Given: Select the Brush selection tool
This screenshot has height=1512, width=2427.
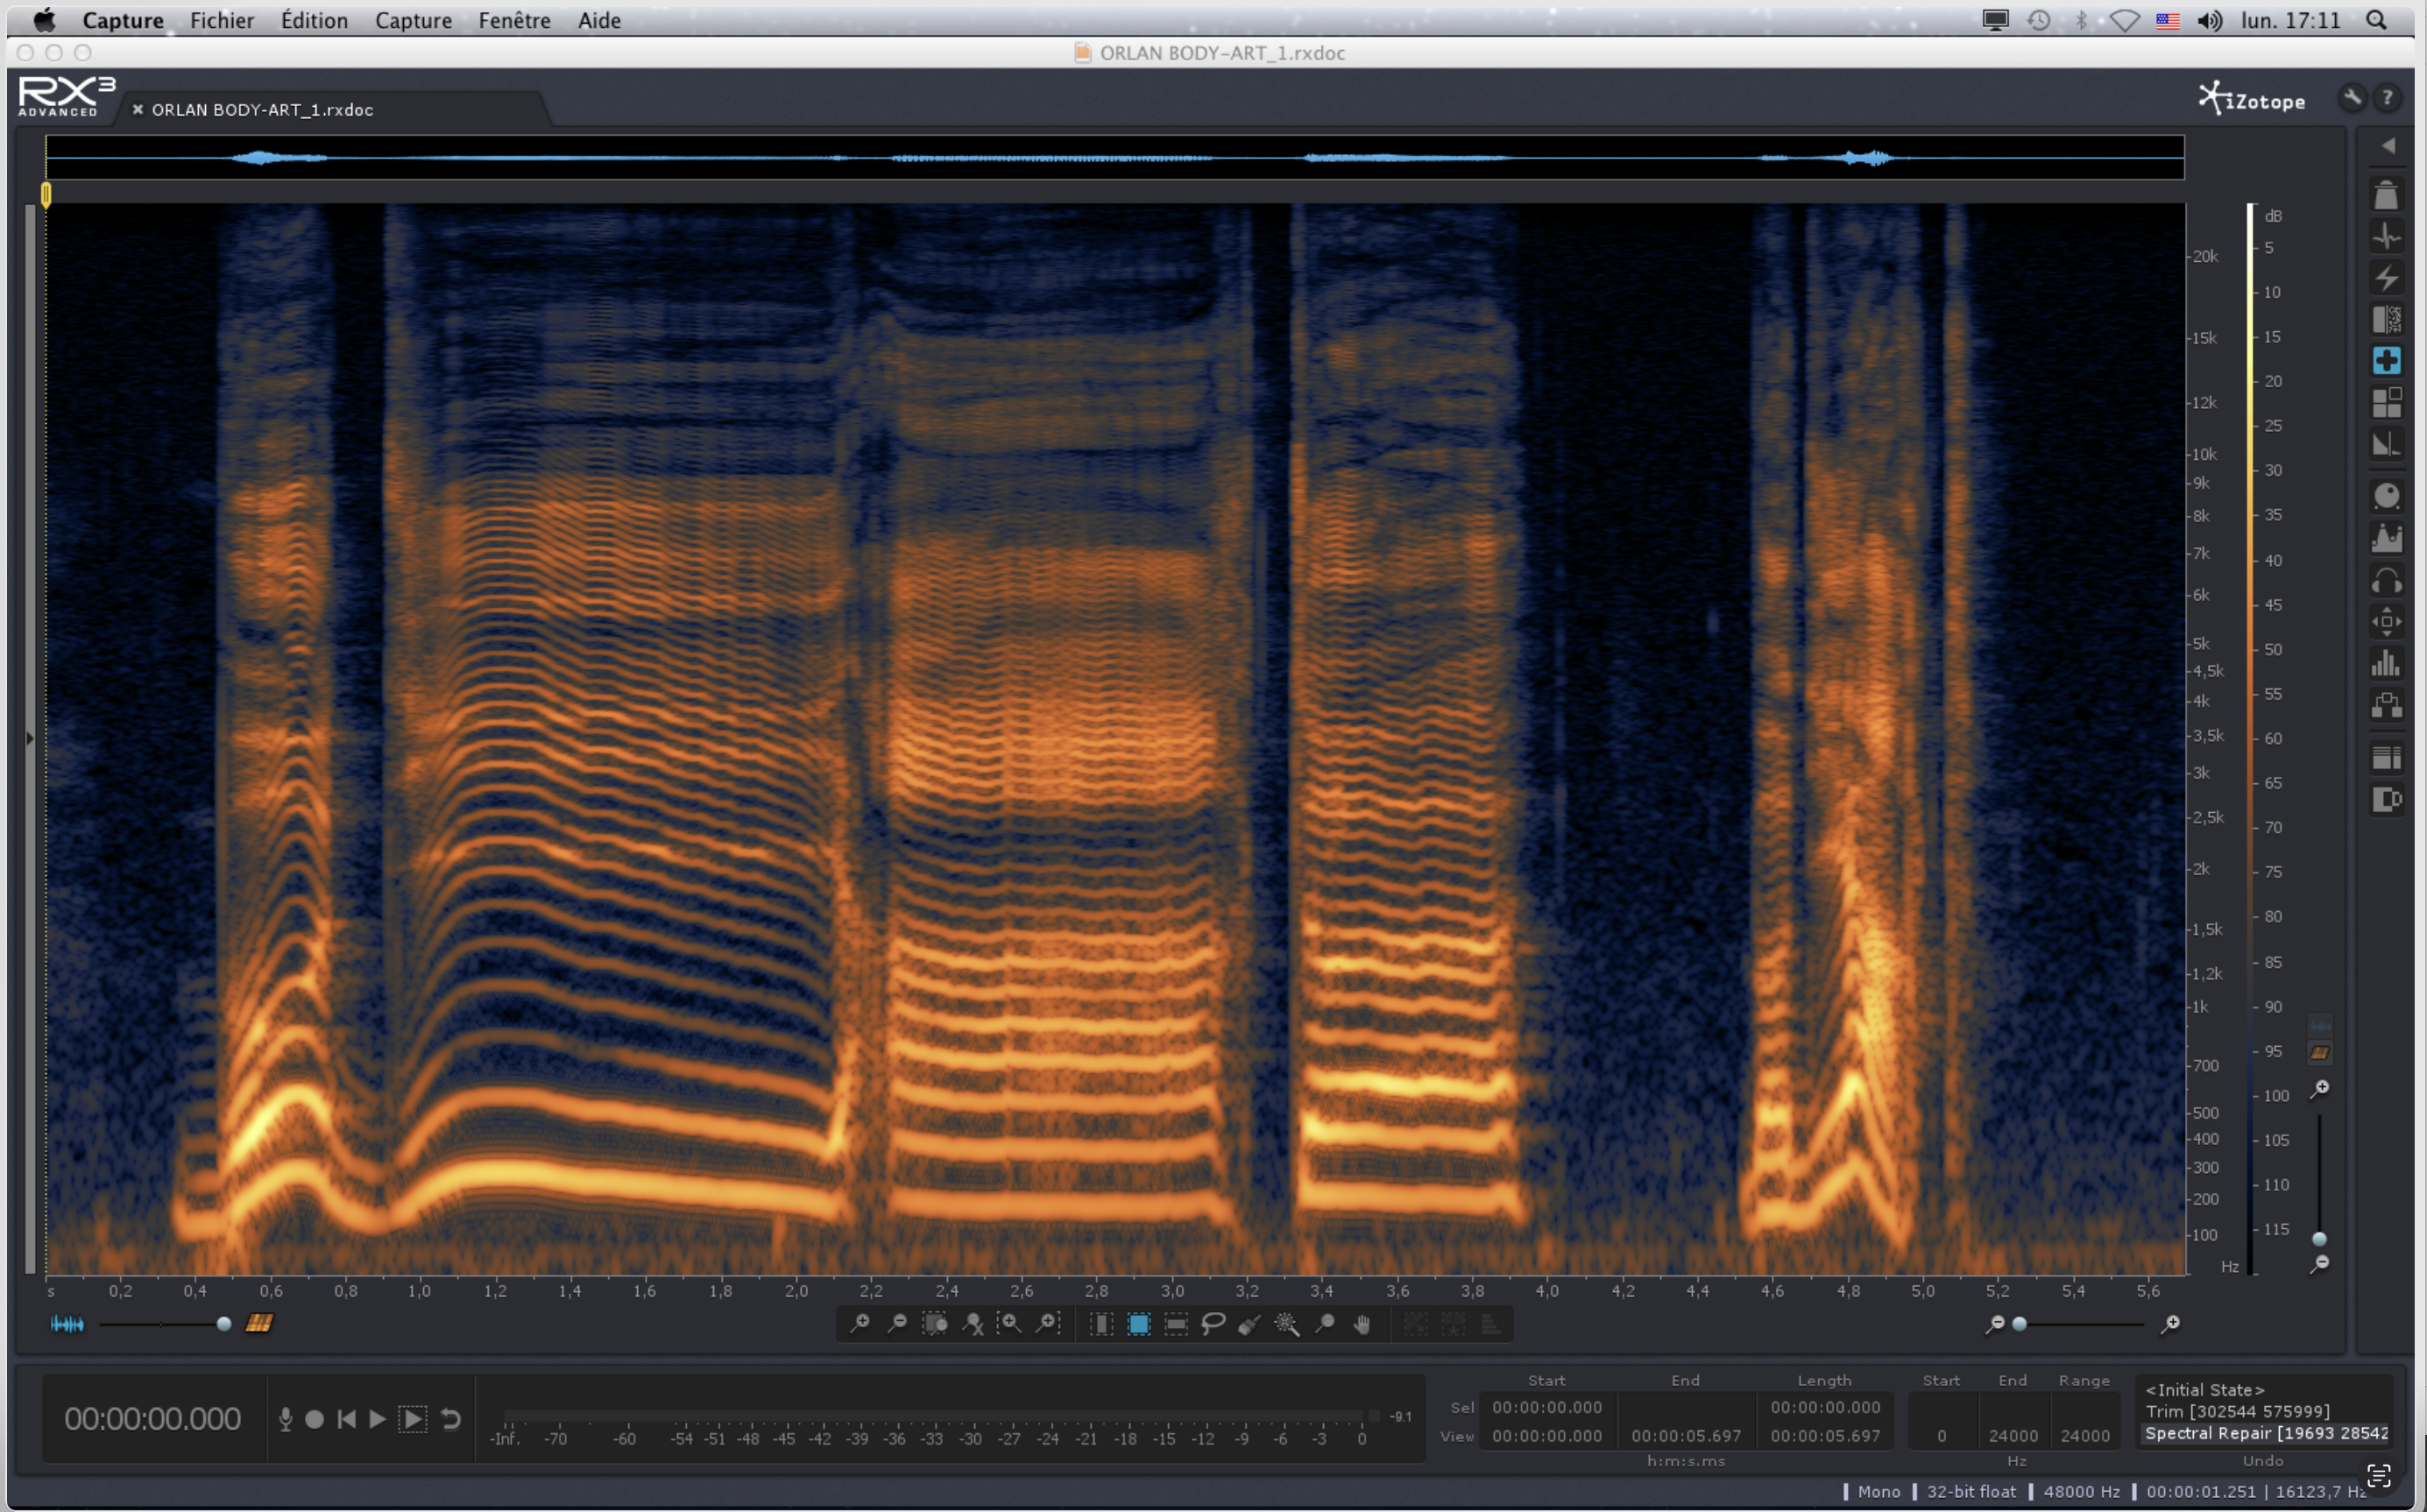Looking at the screenshot, I should [x=1250, y=1324].
